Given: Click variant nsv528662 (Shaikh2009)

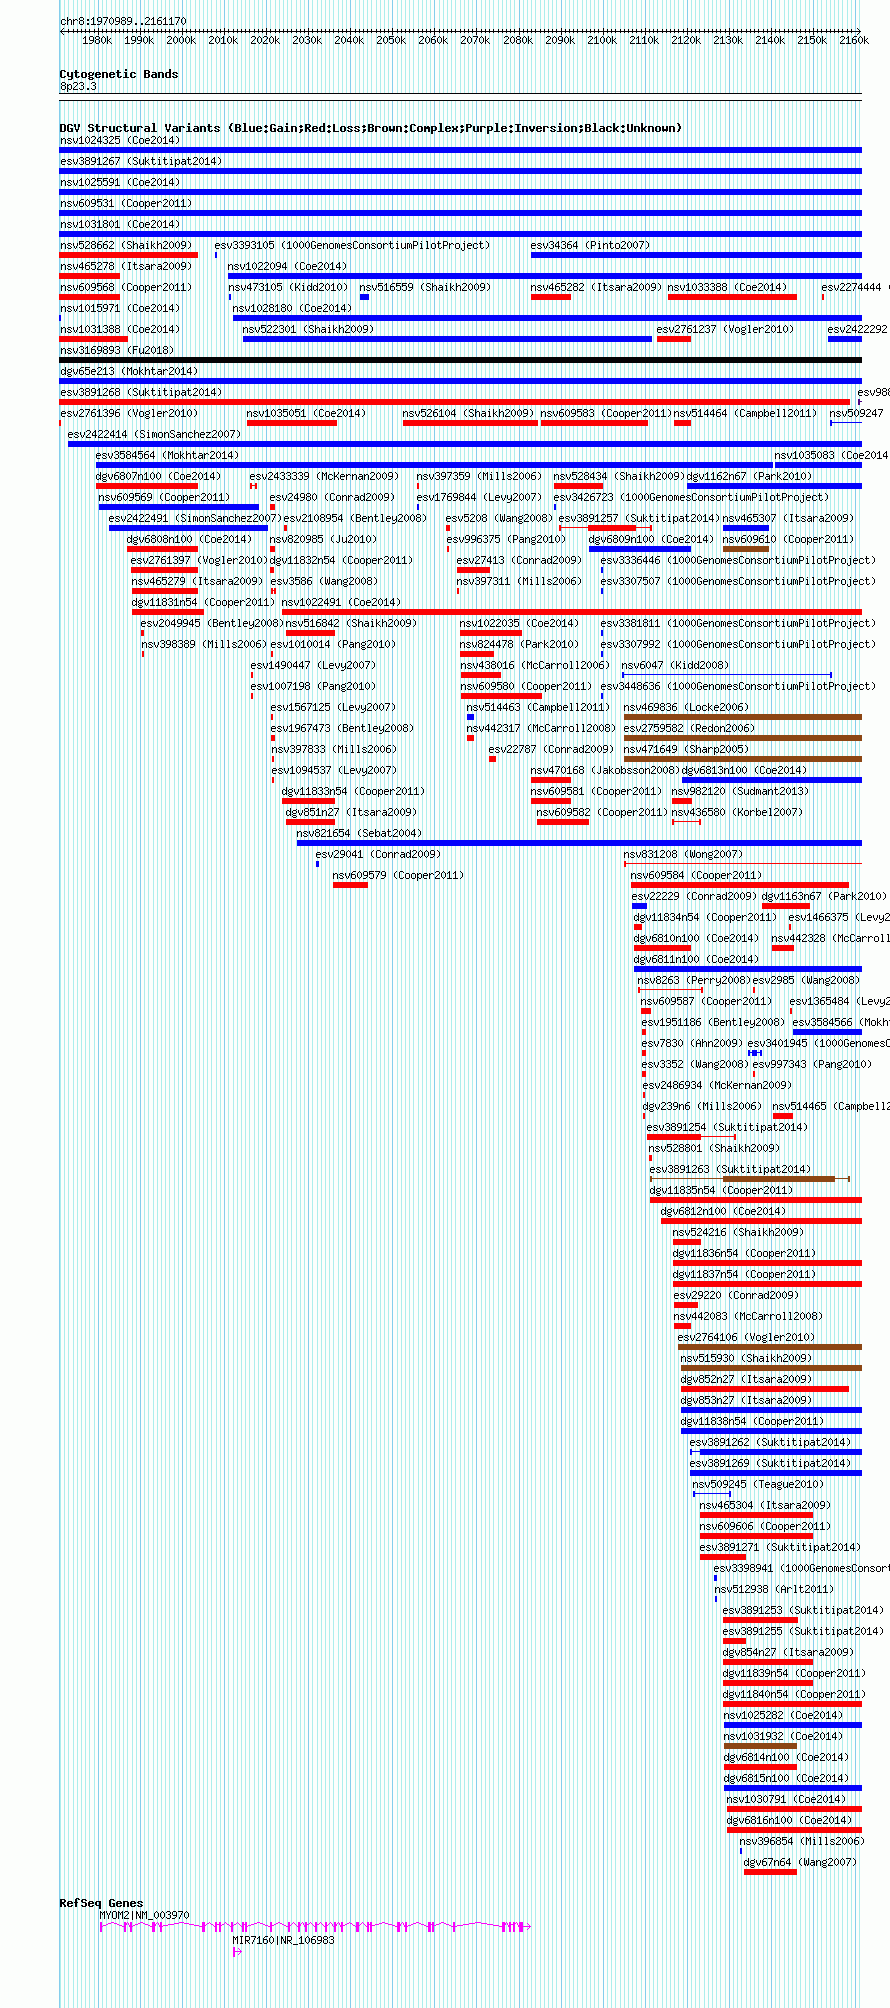Looking at the screenshot, I should (126, 245).
